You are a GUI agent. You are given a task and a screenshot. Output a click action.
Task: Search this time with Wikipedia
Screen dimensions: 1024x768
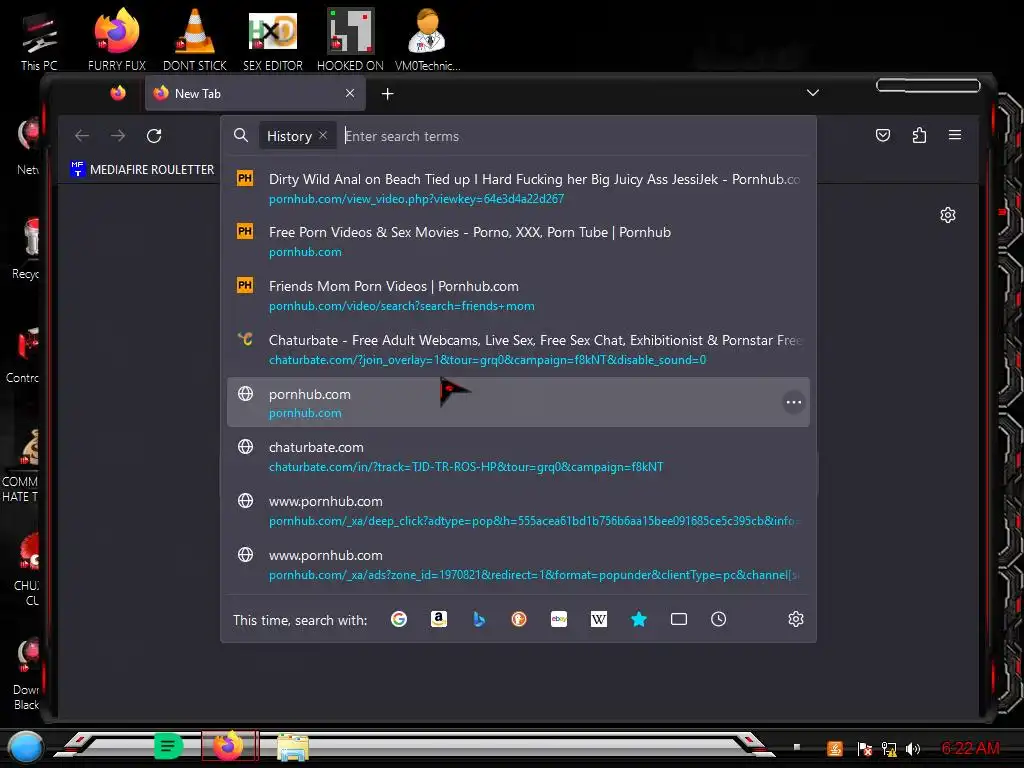599,619
